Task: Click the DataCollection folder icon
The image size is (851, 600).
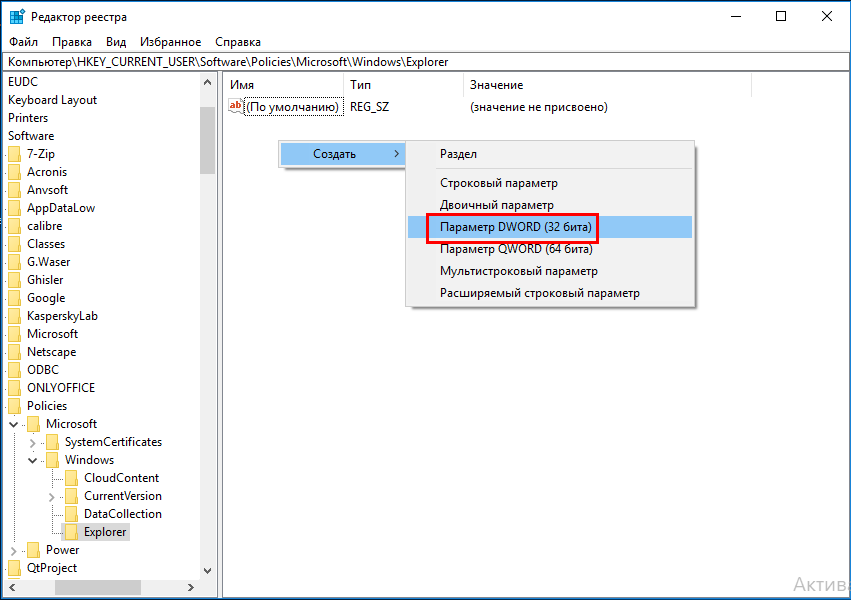Action: click(x=72, y=514)
